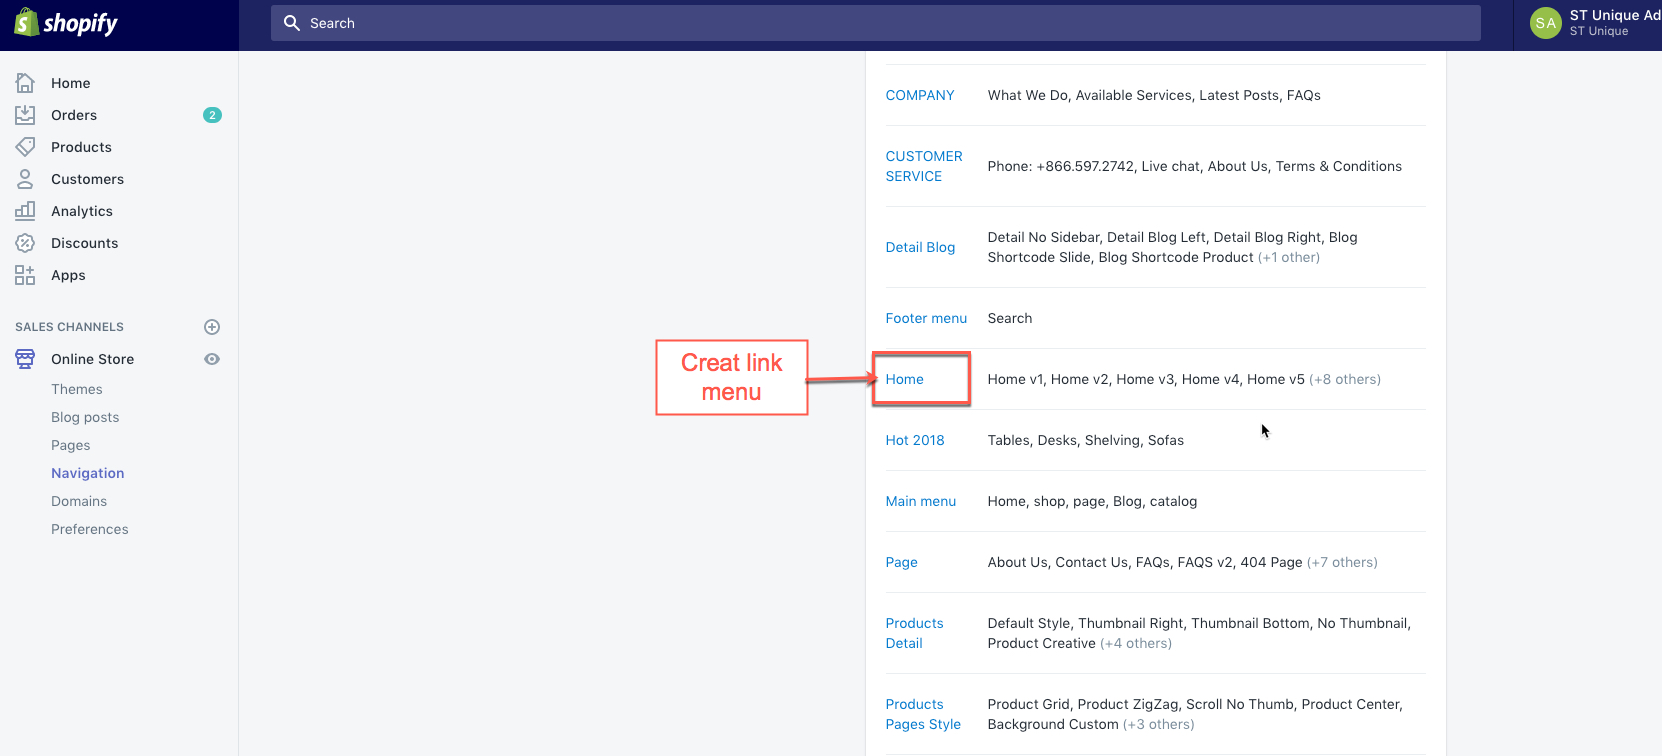The image size is (1662, 756).
Task: Click the Customers person icon
Action: click(25, 179)
